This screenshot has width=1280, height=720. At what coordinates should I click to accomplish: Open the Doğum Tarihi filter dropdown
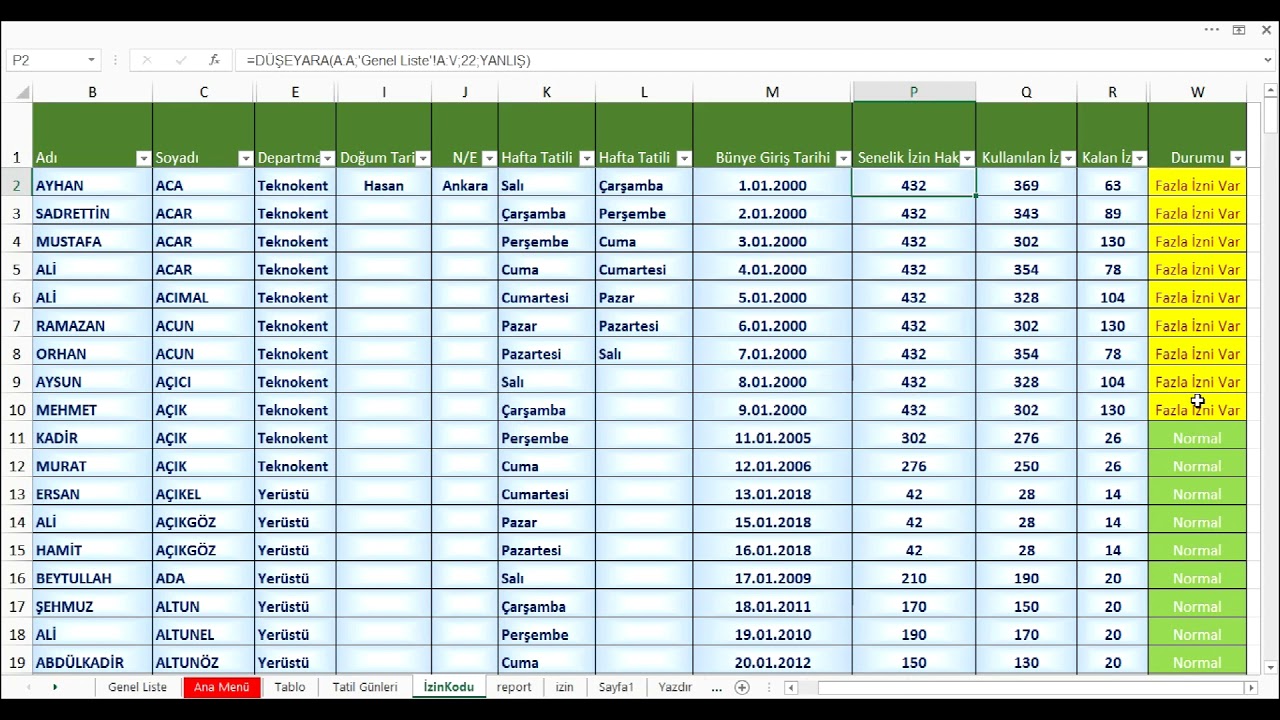[x=423, y=158]
